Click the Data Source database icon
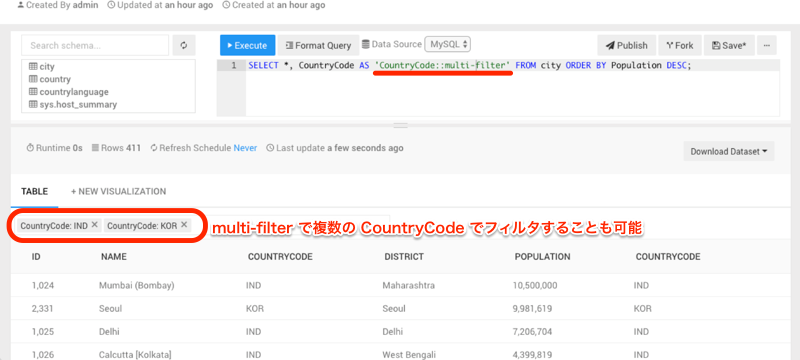 click(x=366, y=44)
